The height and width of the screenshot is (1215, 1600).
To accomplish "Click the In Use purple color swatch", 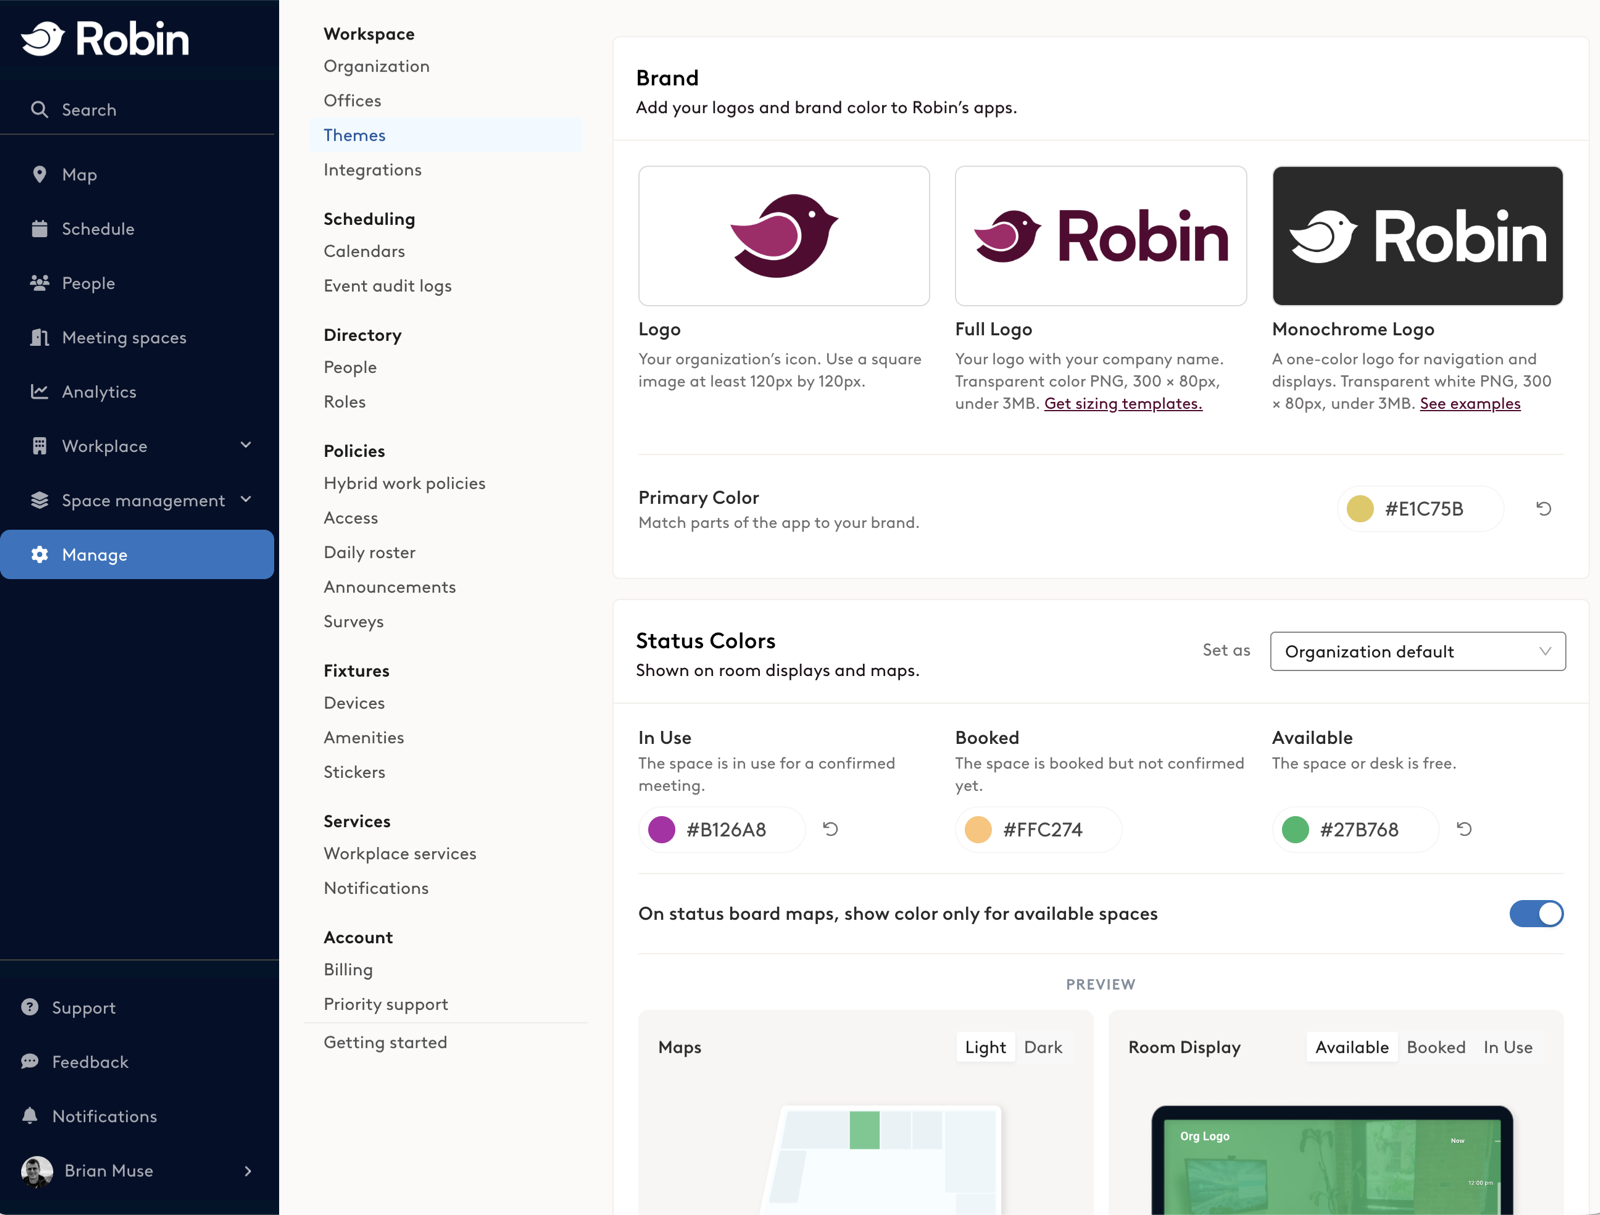I will pyautogui.click(x=662, y=829).
